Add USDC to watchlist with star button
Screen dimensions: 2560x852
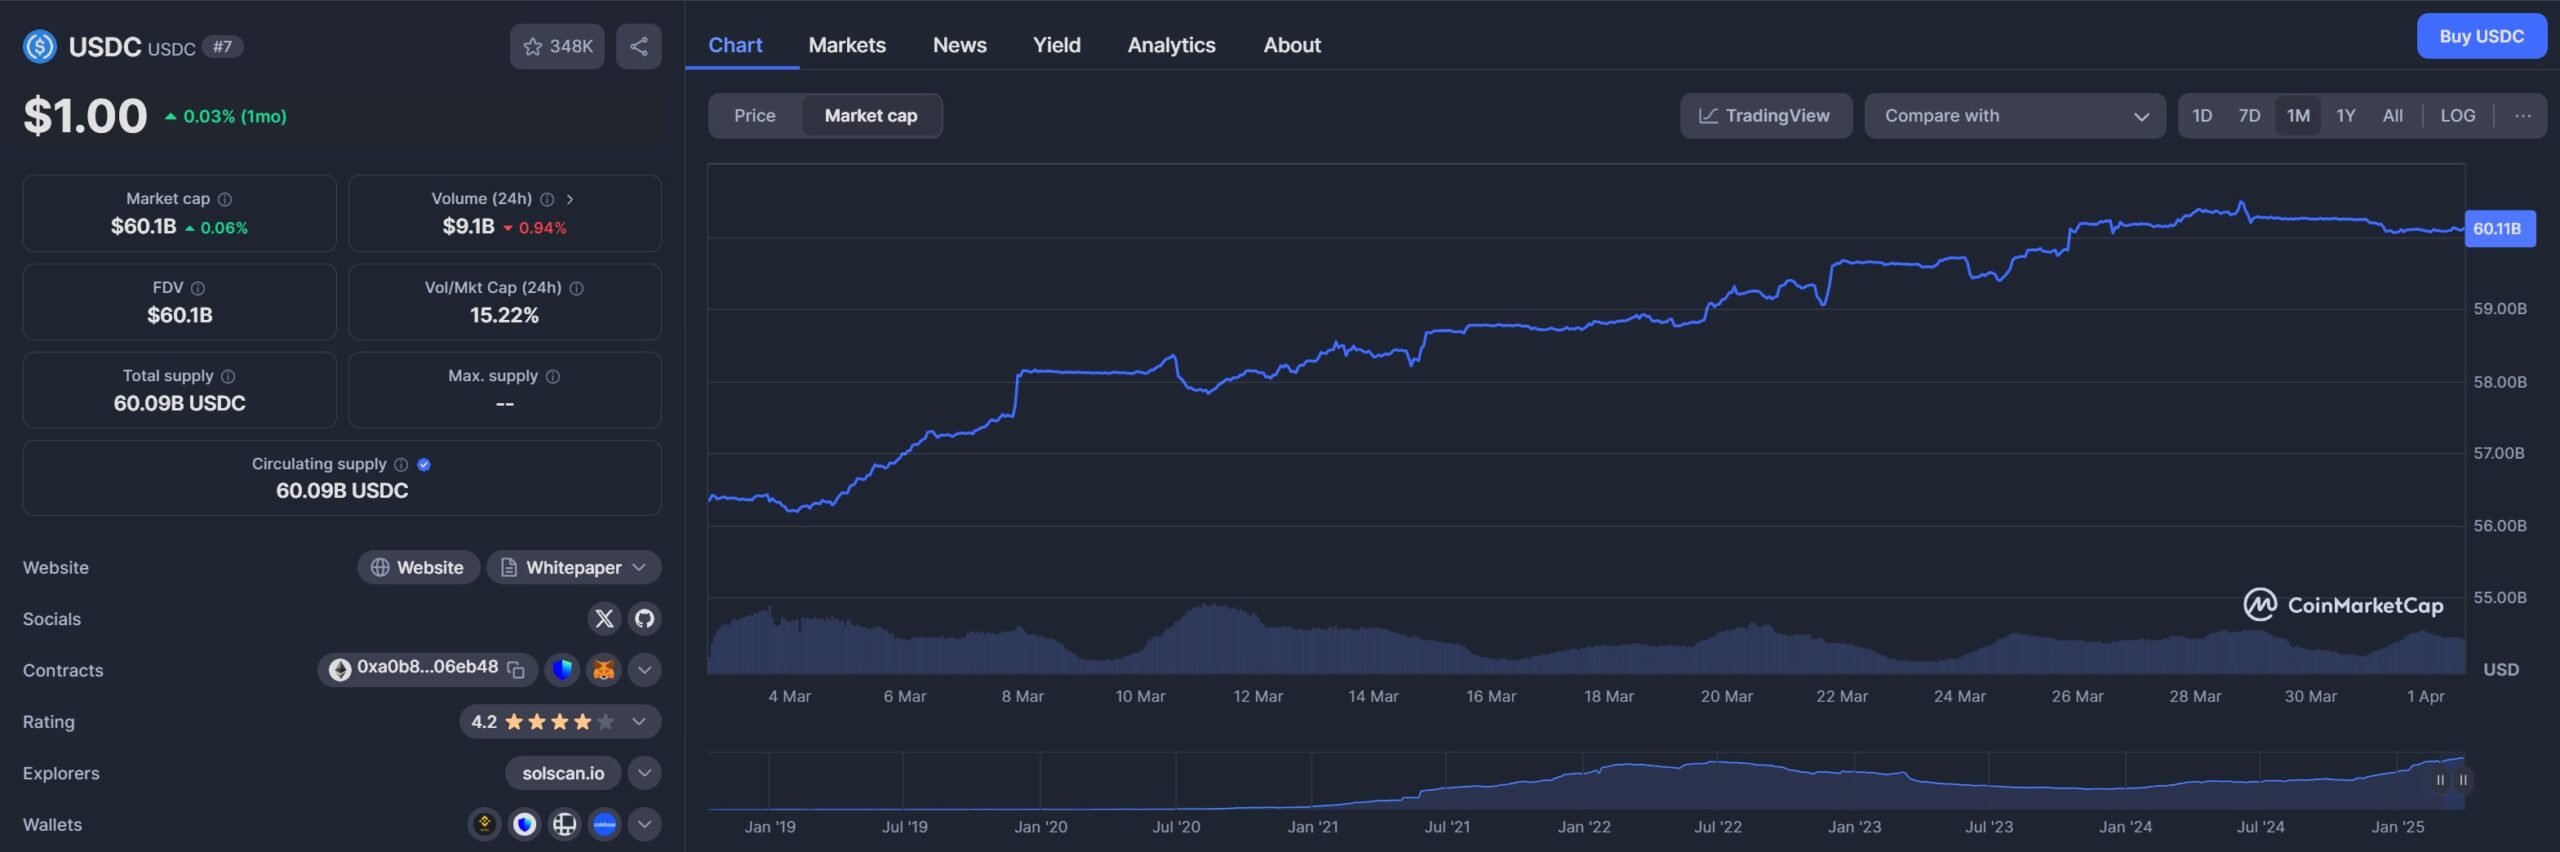(x=557, y=47)
